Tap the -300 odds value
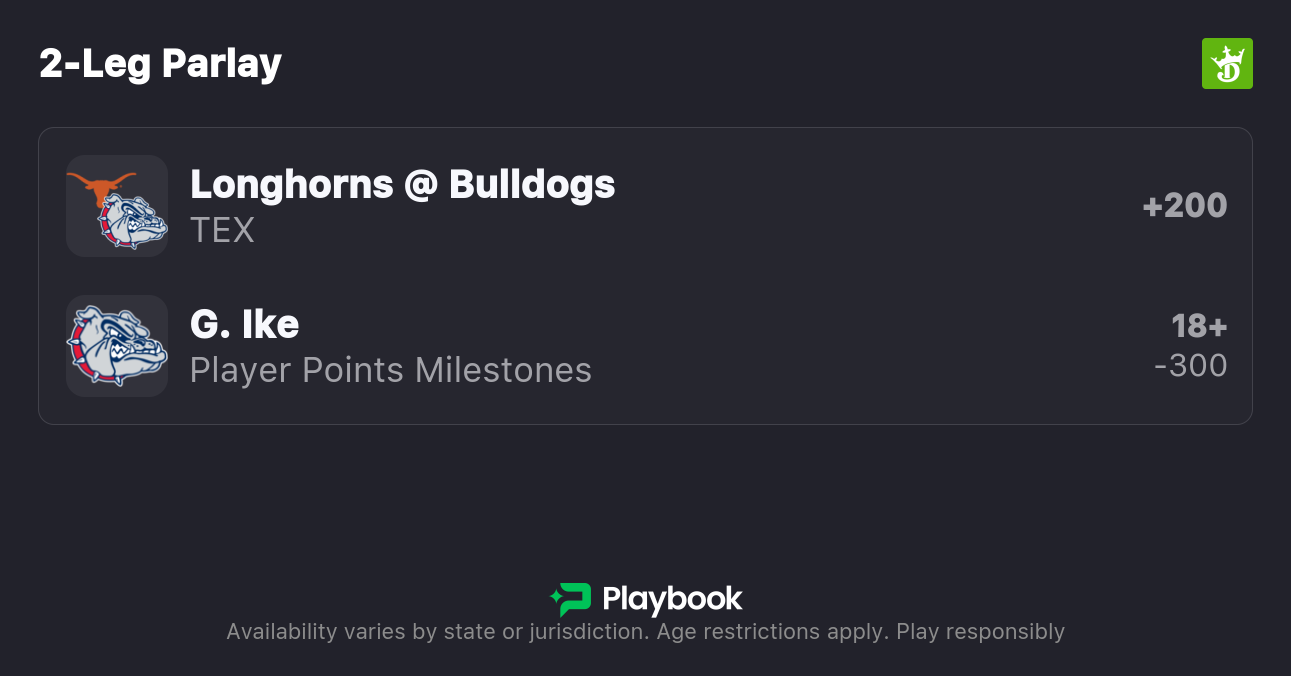This screenshot has height=676, width=1291. click(x=1190, y=366)
